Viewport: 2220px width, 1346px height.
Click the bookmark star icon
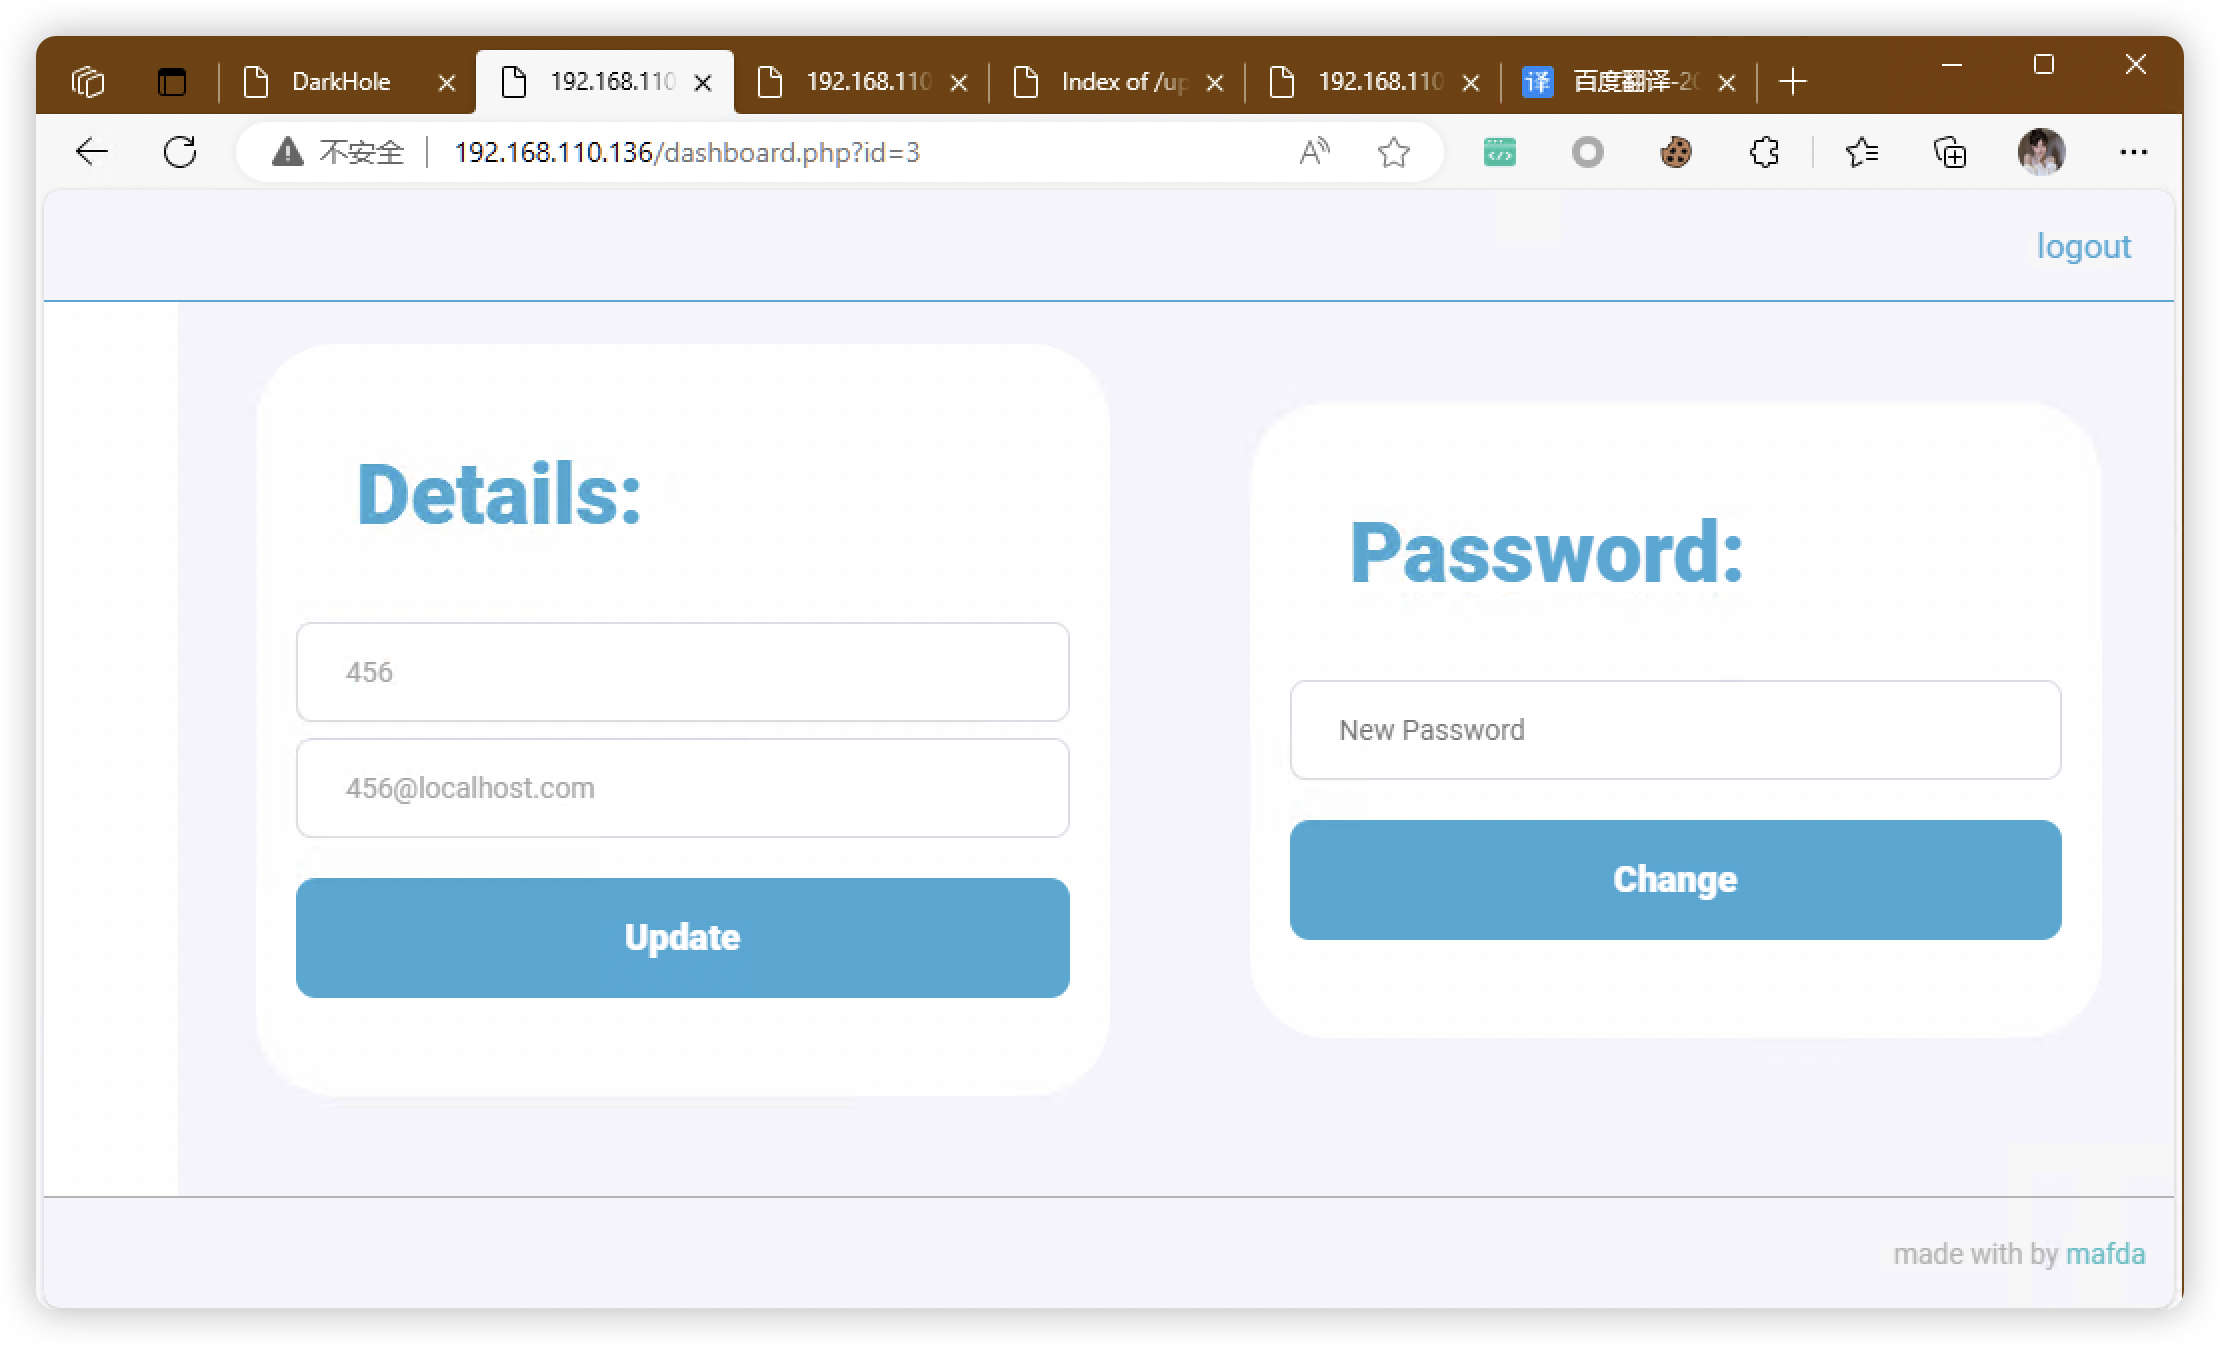1392,154
